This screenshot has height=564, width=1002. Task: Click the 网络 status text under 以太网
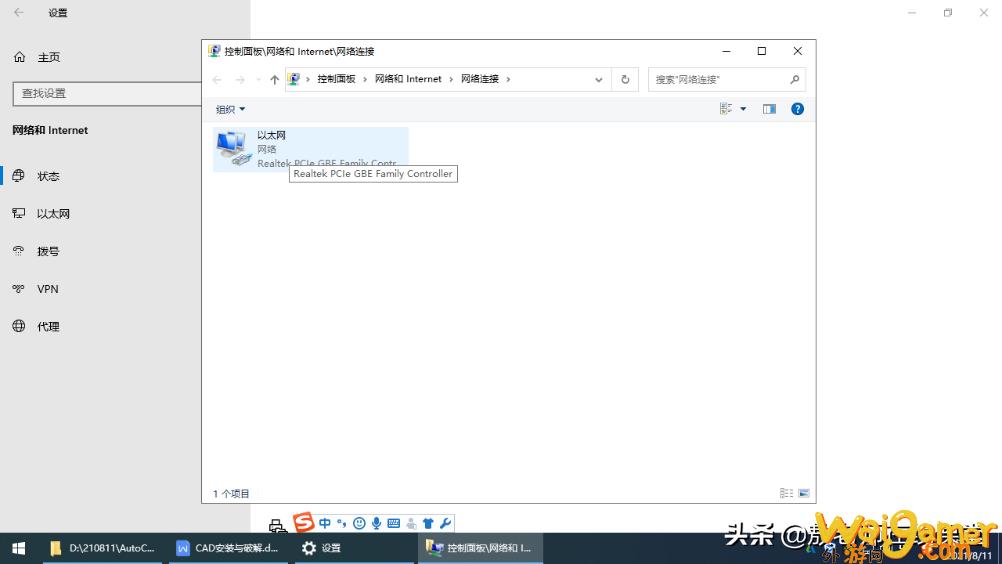266,149
